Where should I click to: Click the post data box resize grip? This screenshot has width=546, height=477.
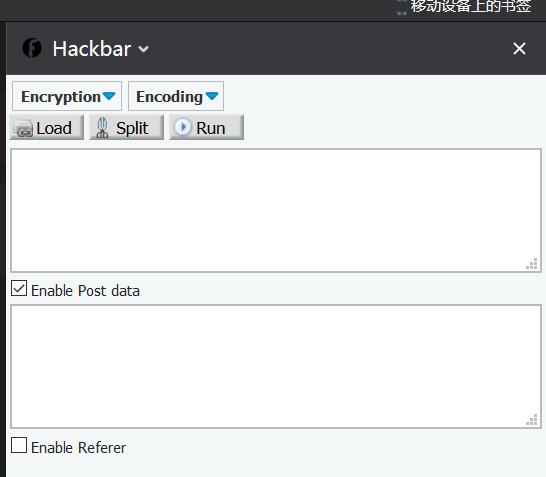pos(532,420)
